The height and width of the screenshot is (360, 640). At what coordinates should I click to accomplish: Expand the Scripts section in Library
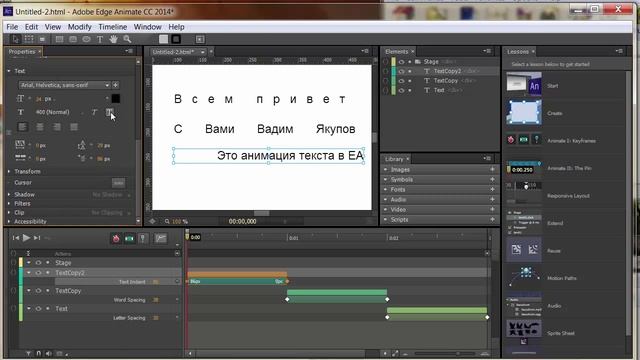tap(385, 220)
